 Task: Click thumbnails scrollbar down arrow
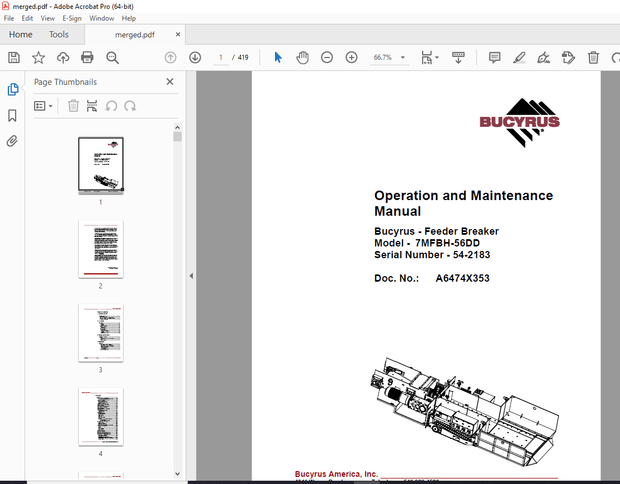(177, 474)
